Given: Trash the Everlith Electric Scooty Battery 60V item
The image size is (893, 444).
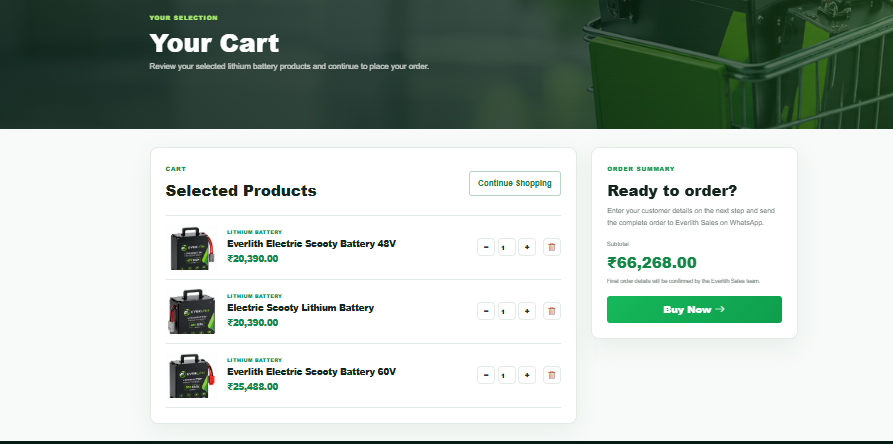Looking at the screenshot, I should [x=551, y=375].
